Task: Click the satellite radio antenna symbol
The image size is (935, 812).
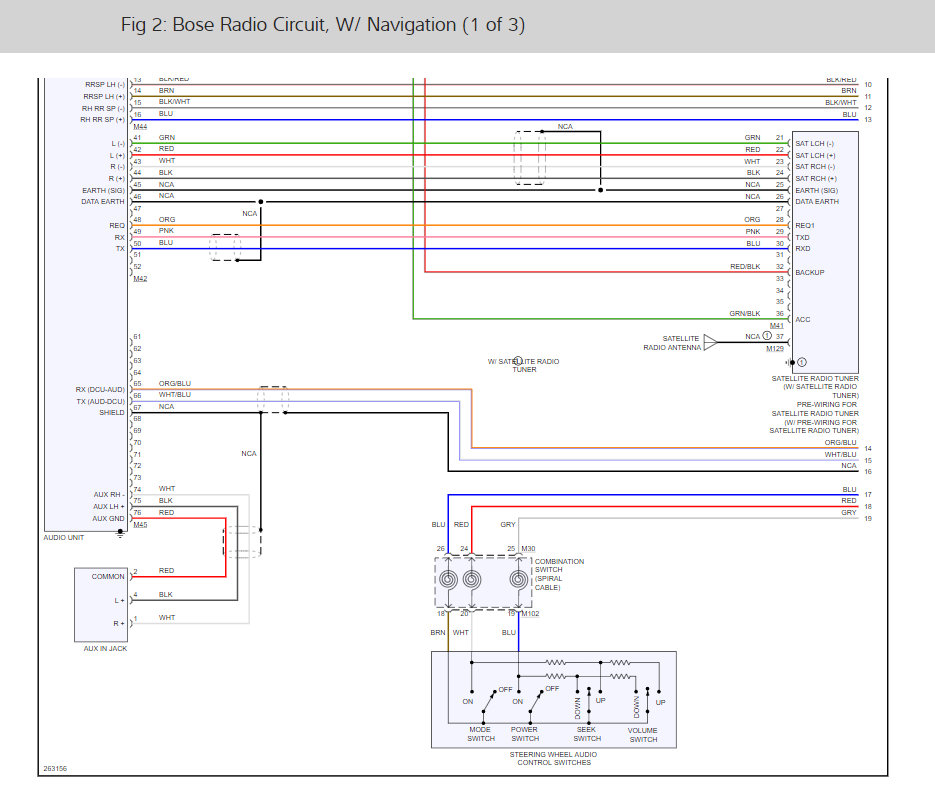Action: [710, 342]
